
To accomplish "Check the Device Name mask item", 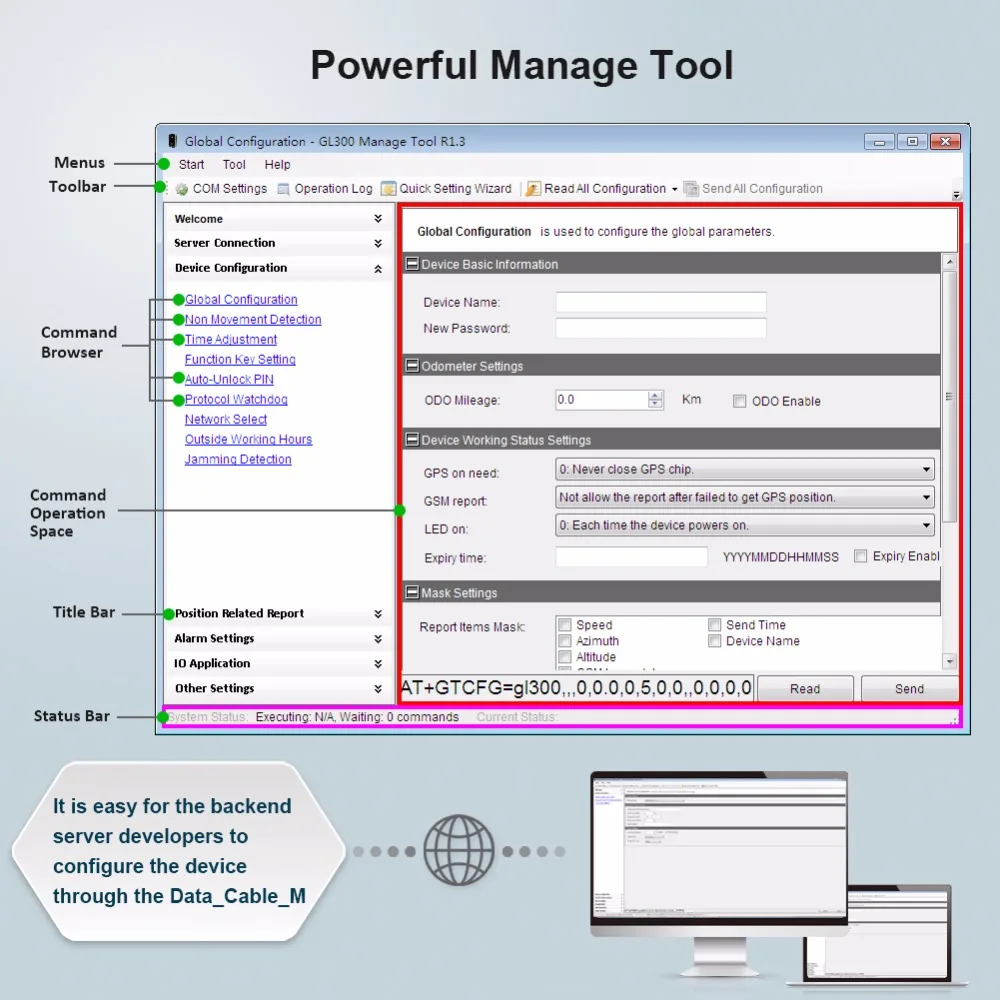I will pos(714,640).
